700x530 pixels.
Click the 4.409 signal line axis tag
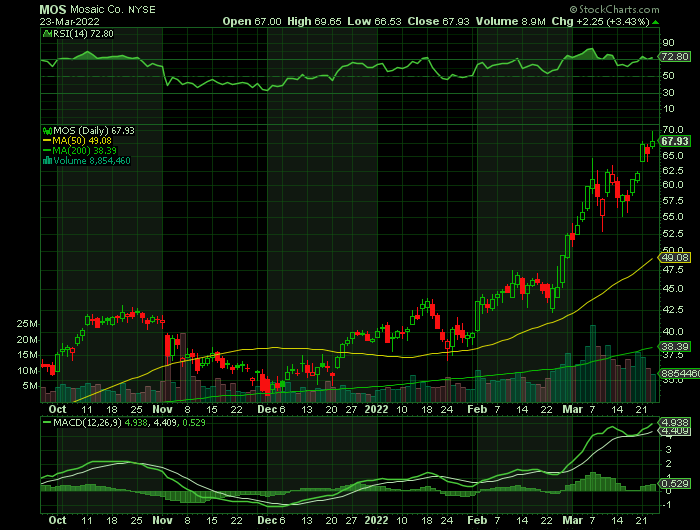click(675, 431)
